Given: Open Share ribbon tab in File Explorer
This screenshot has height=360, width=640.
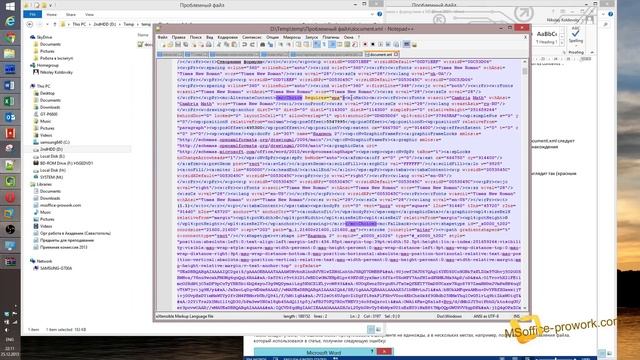Looking at the screenshot, I should pos(71,14).
